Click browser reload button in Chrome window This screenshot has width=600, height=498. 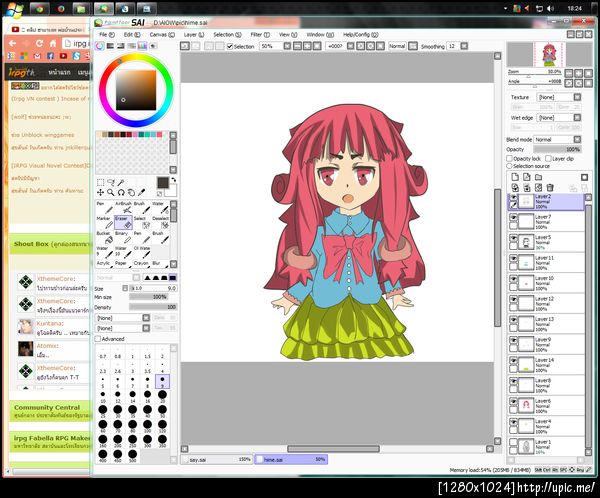point(39,43)
